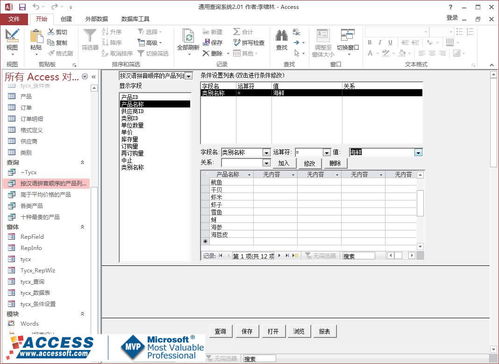Viewport: 499px width, 364px height.
Task: Open the 创建 Create ribbon tab
Action: [x=66, y=19]
